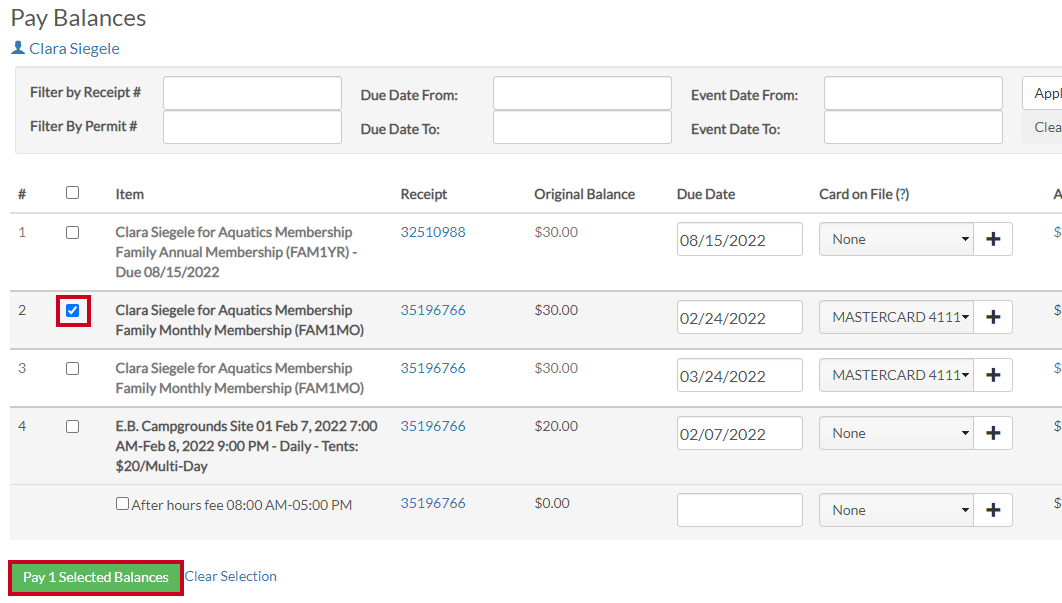The image size is (1062, 603).
Task: Click the Original Balance column header
Action: [x=585, y=194]
